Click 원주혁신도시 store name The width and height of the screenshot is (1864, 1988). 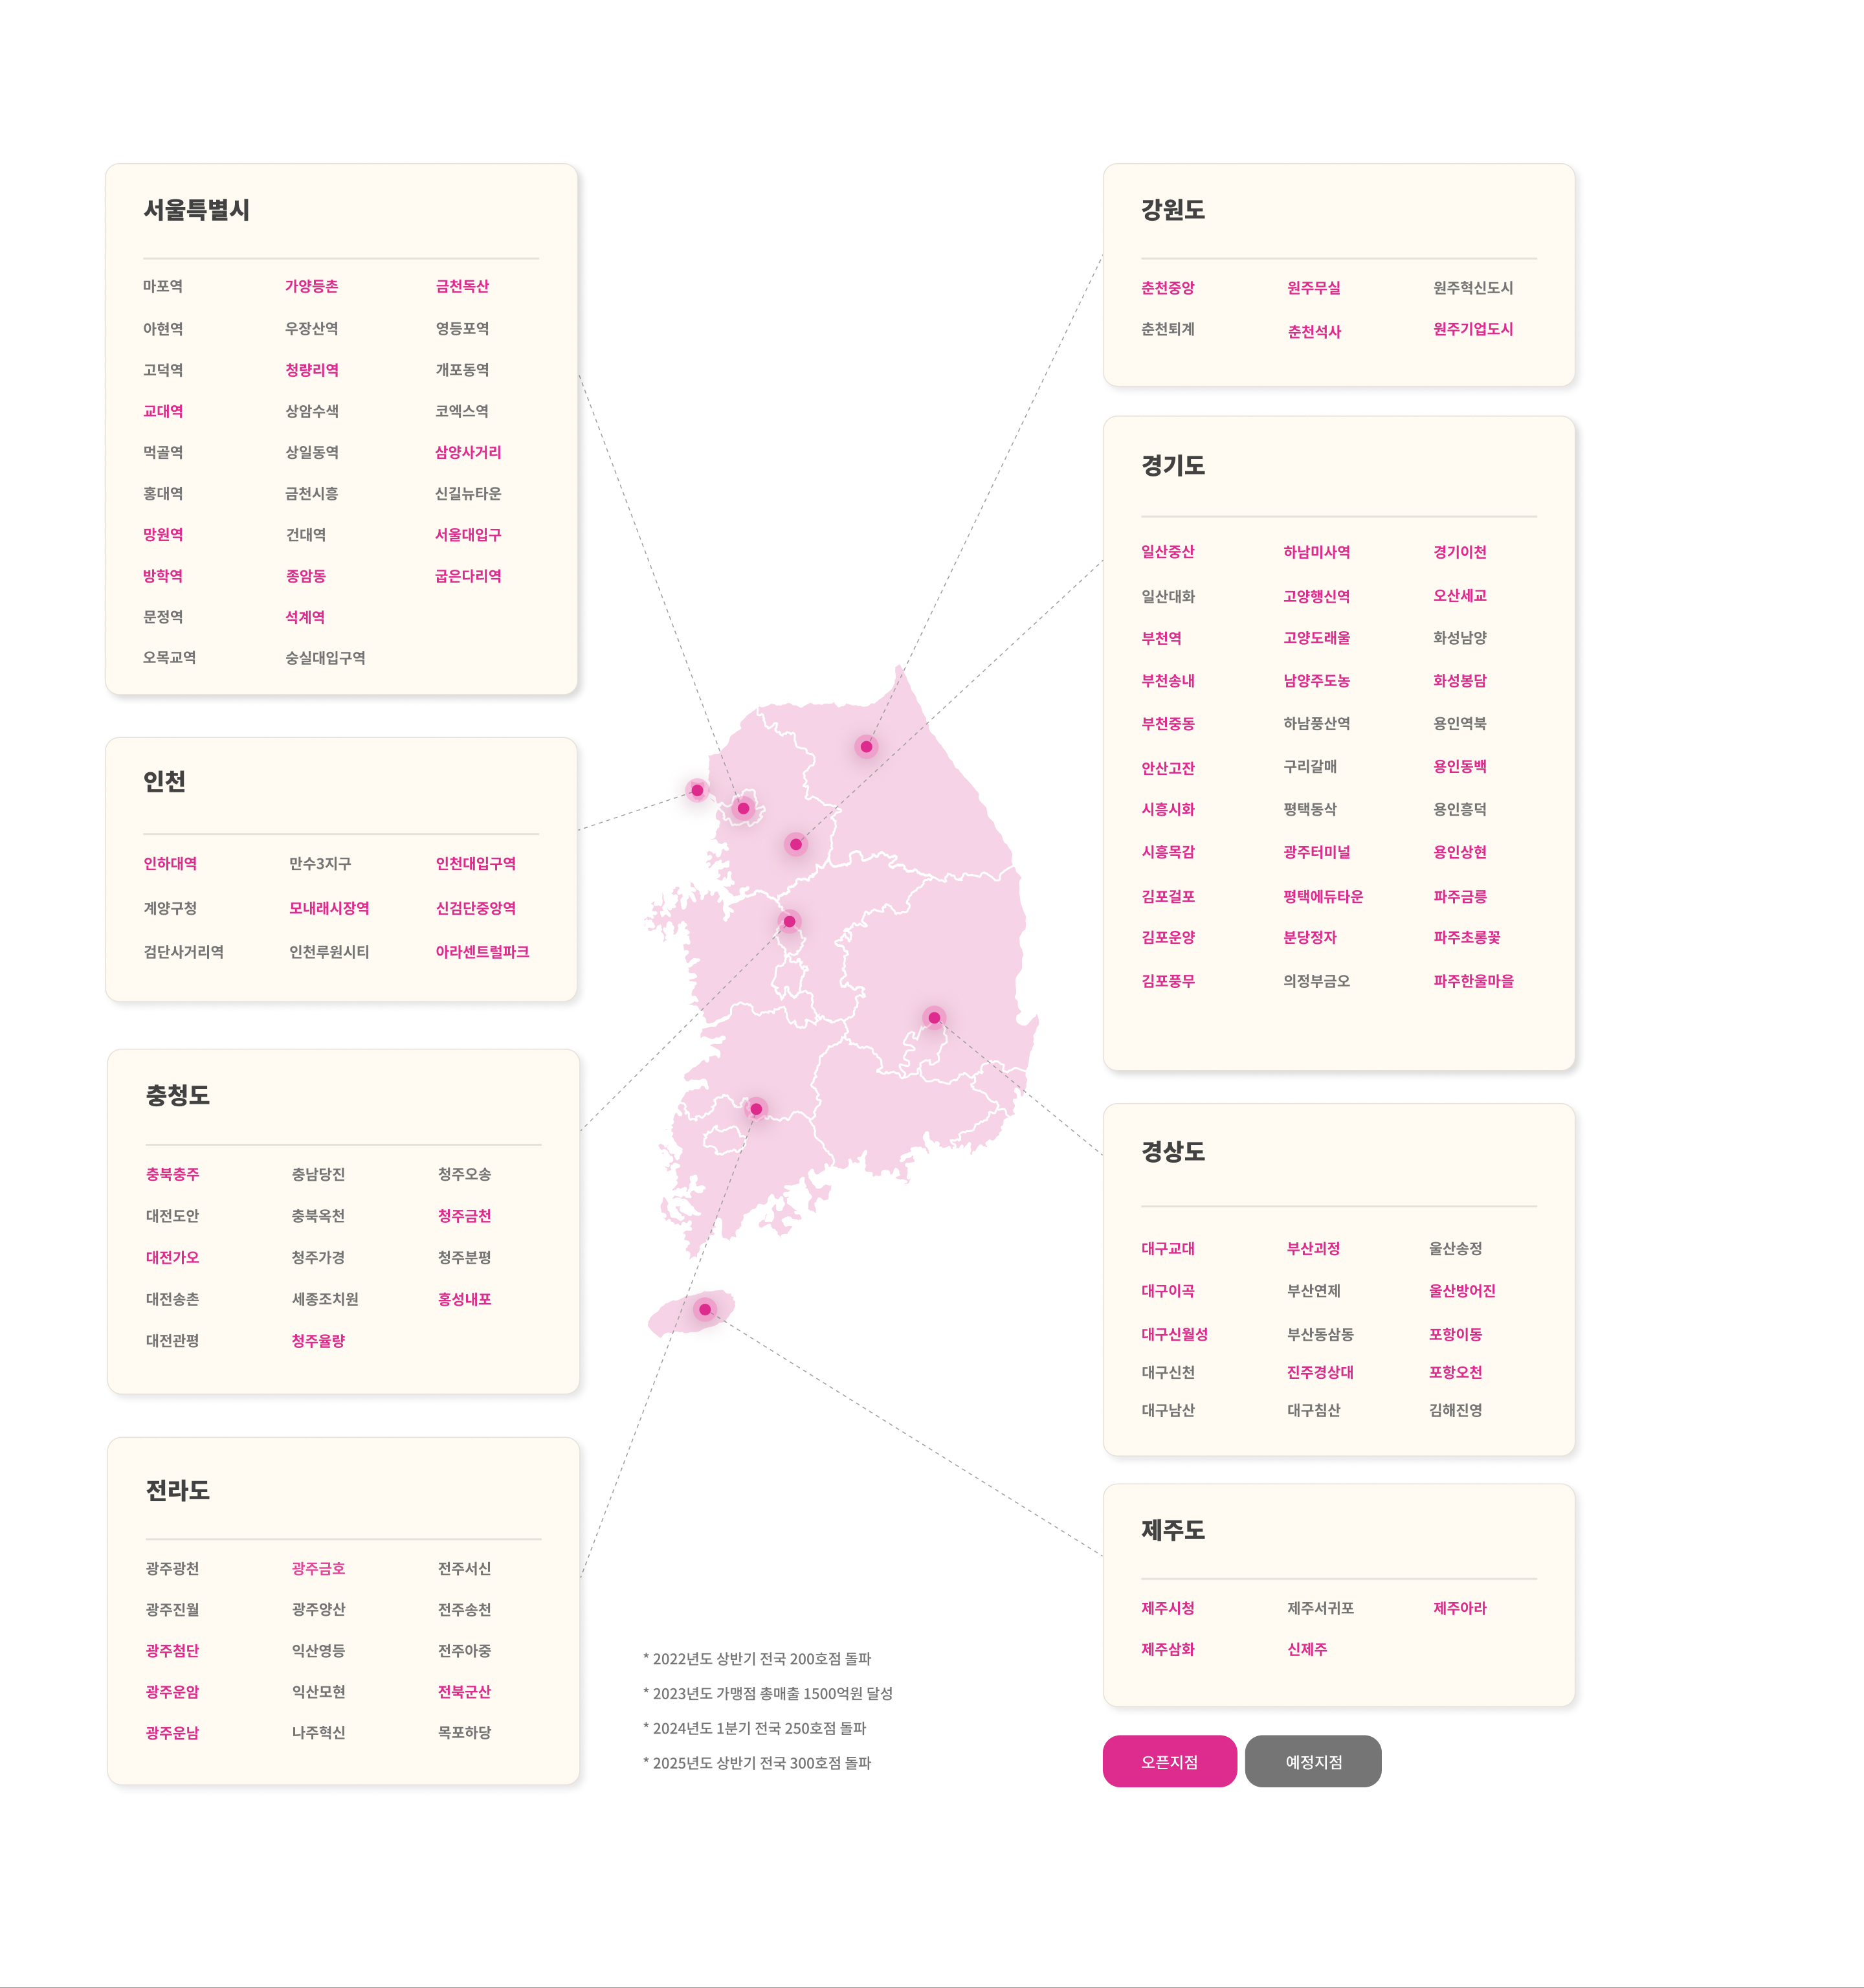click(1473, 288)
